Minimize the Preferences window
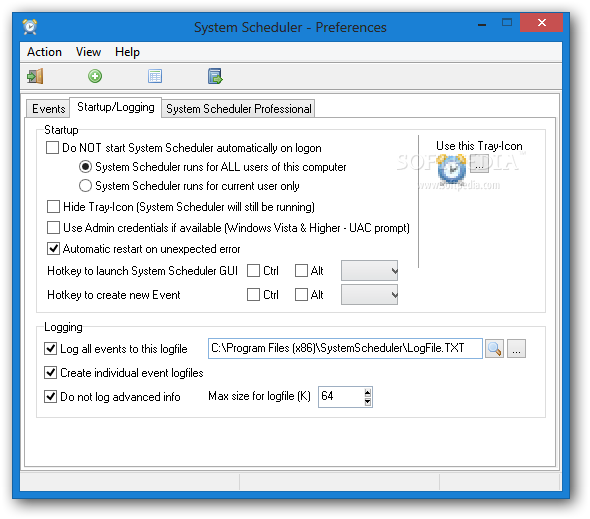Viewport: 590px width, 519px height. [482, 25]
